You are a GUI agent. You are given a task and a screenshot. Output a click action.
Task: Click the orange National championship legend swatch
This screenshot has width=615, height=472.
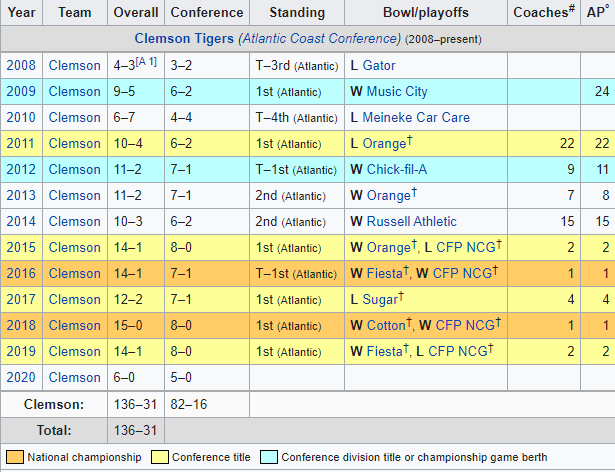15,457
